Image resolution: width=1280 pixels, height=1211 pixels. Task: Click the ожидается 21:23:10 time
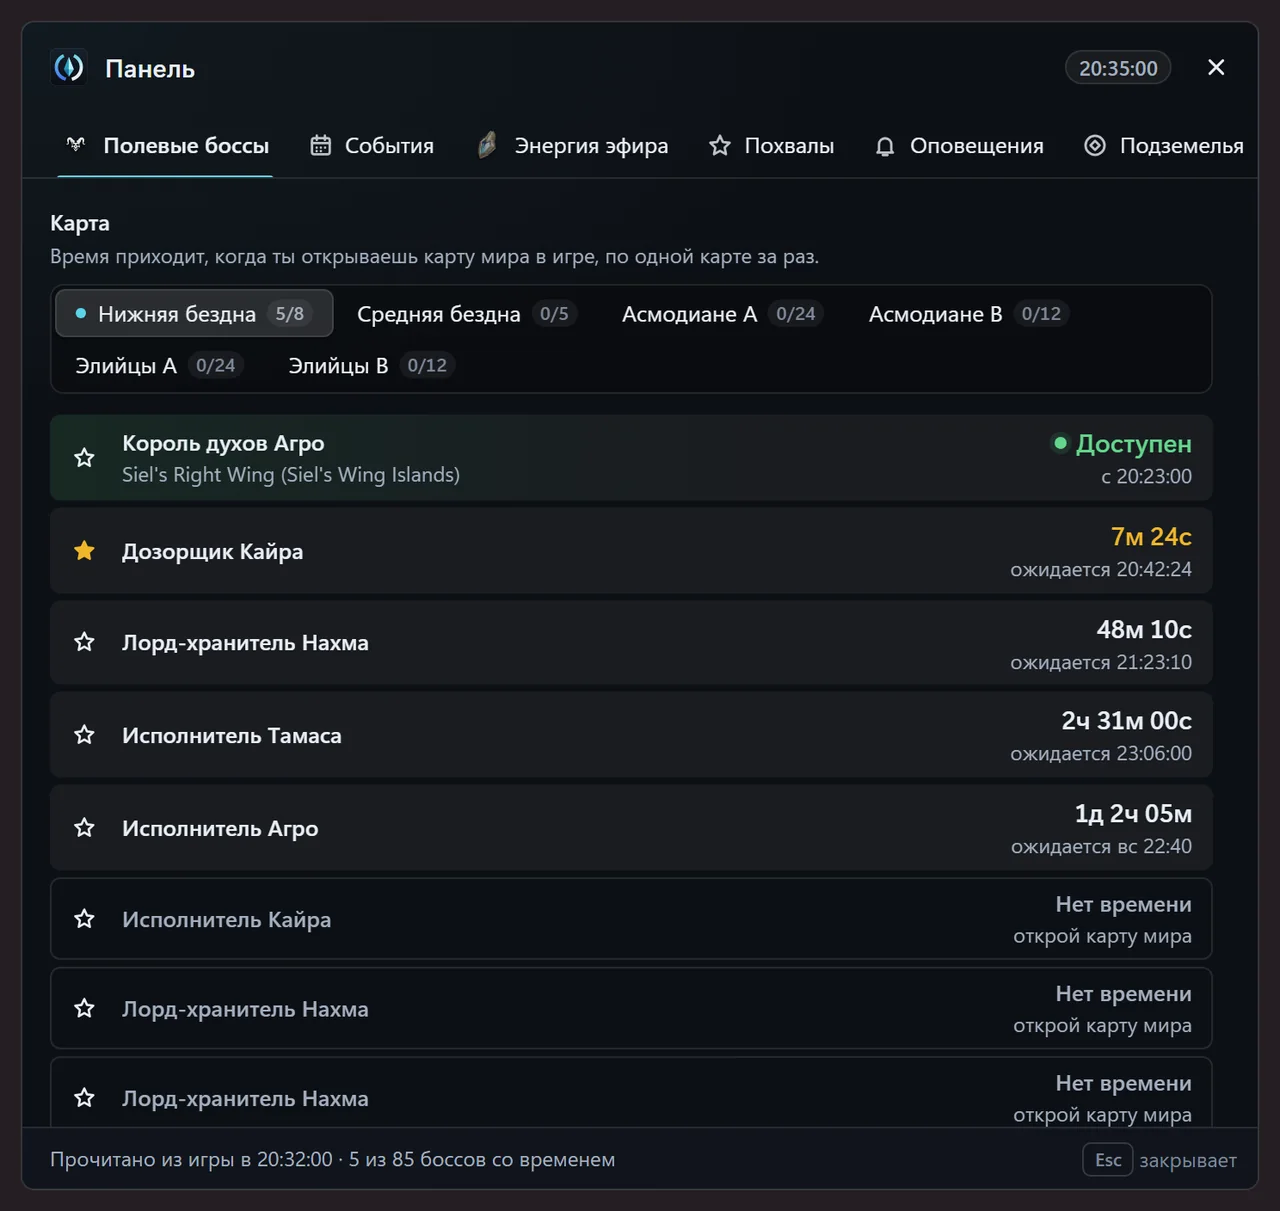1101,662
